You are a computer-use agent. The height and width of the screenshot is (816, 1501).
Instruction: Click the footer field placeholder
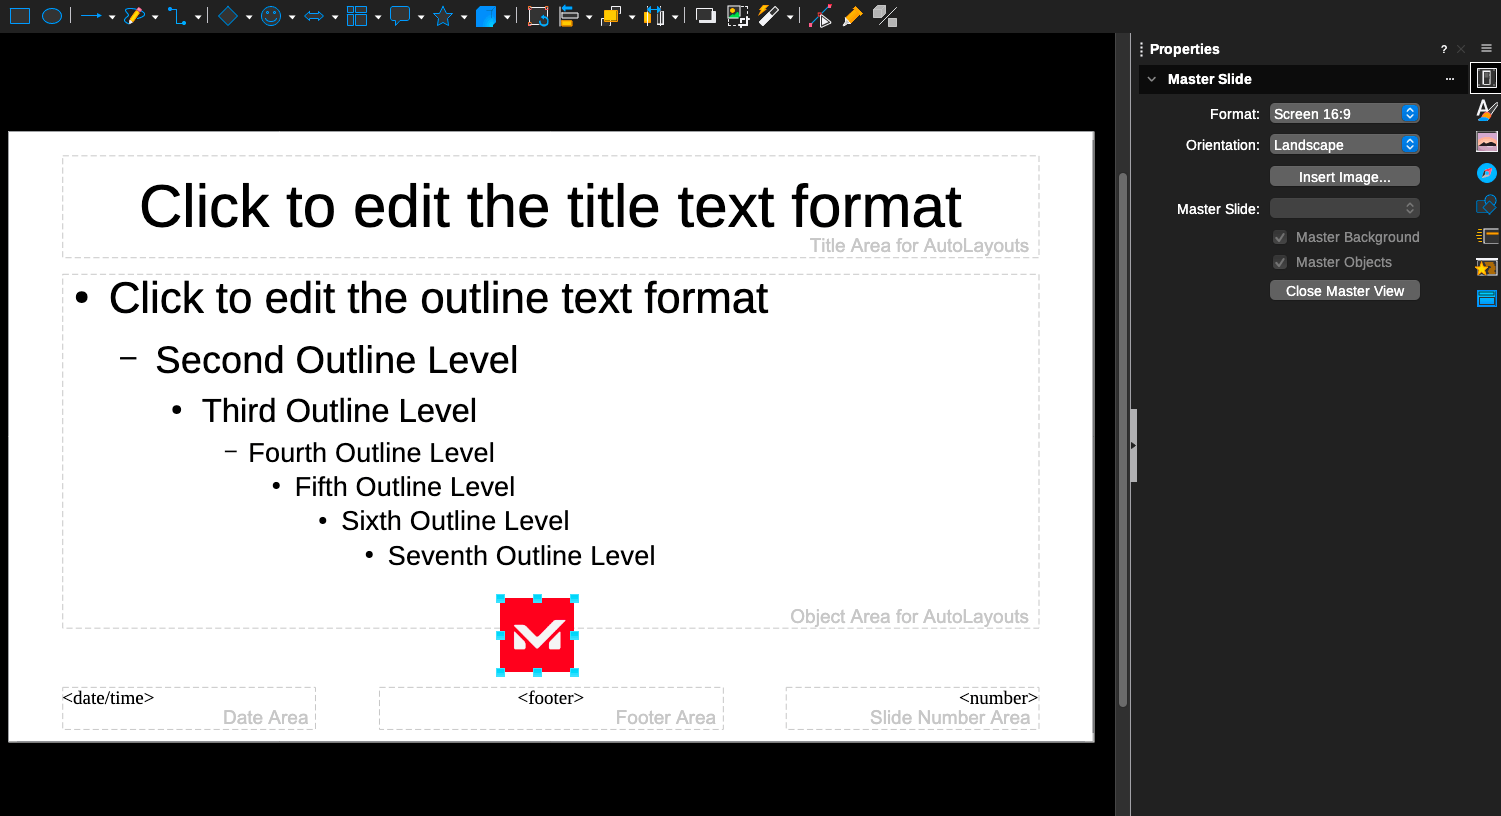click(x=551, y=708)
